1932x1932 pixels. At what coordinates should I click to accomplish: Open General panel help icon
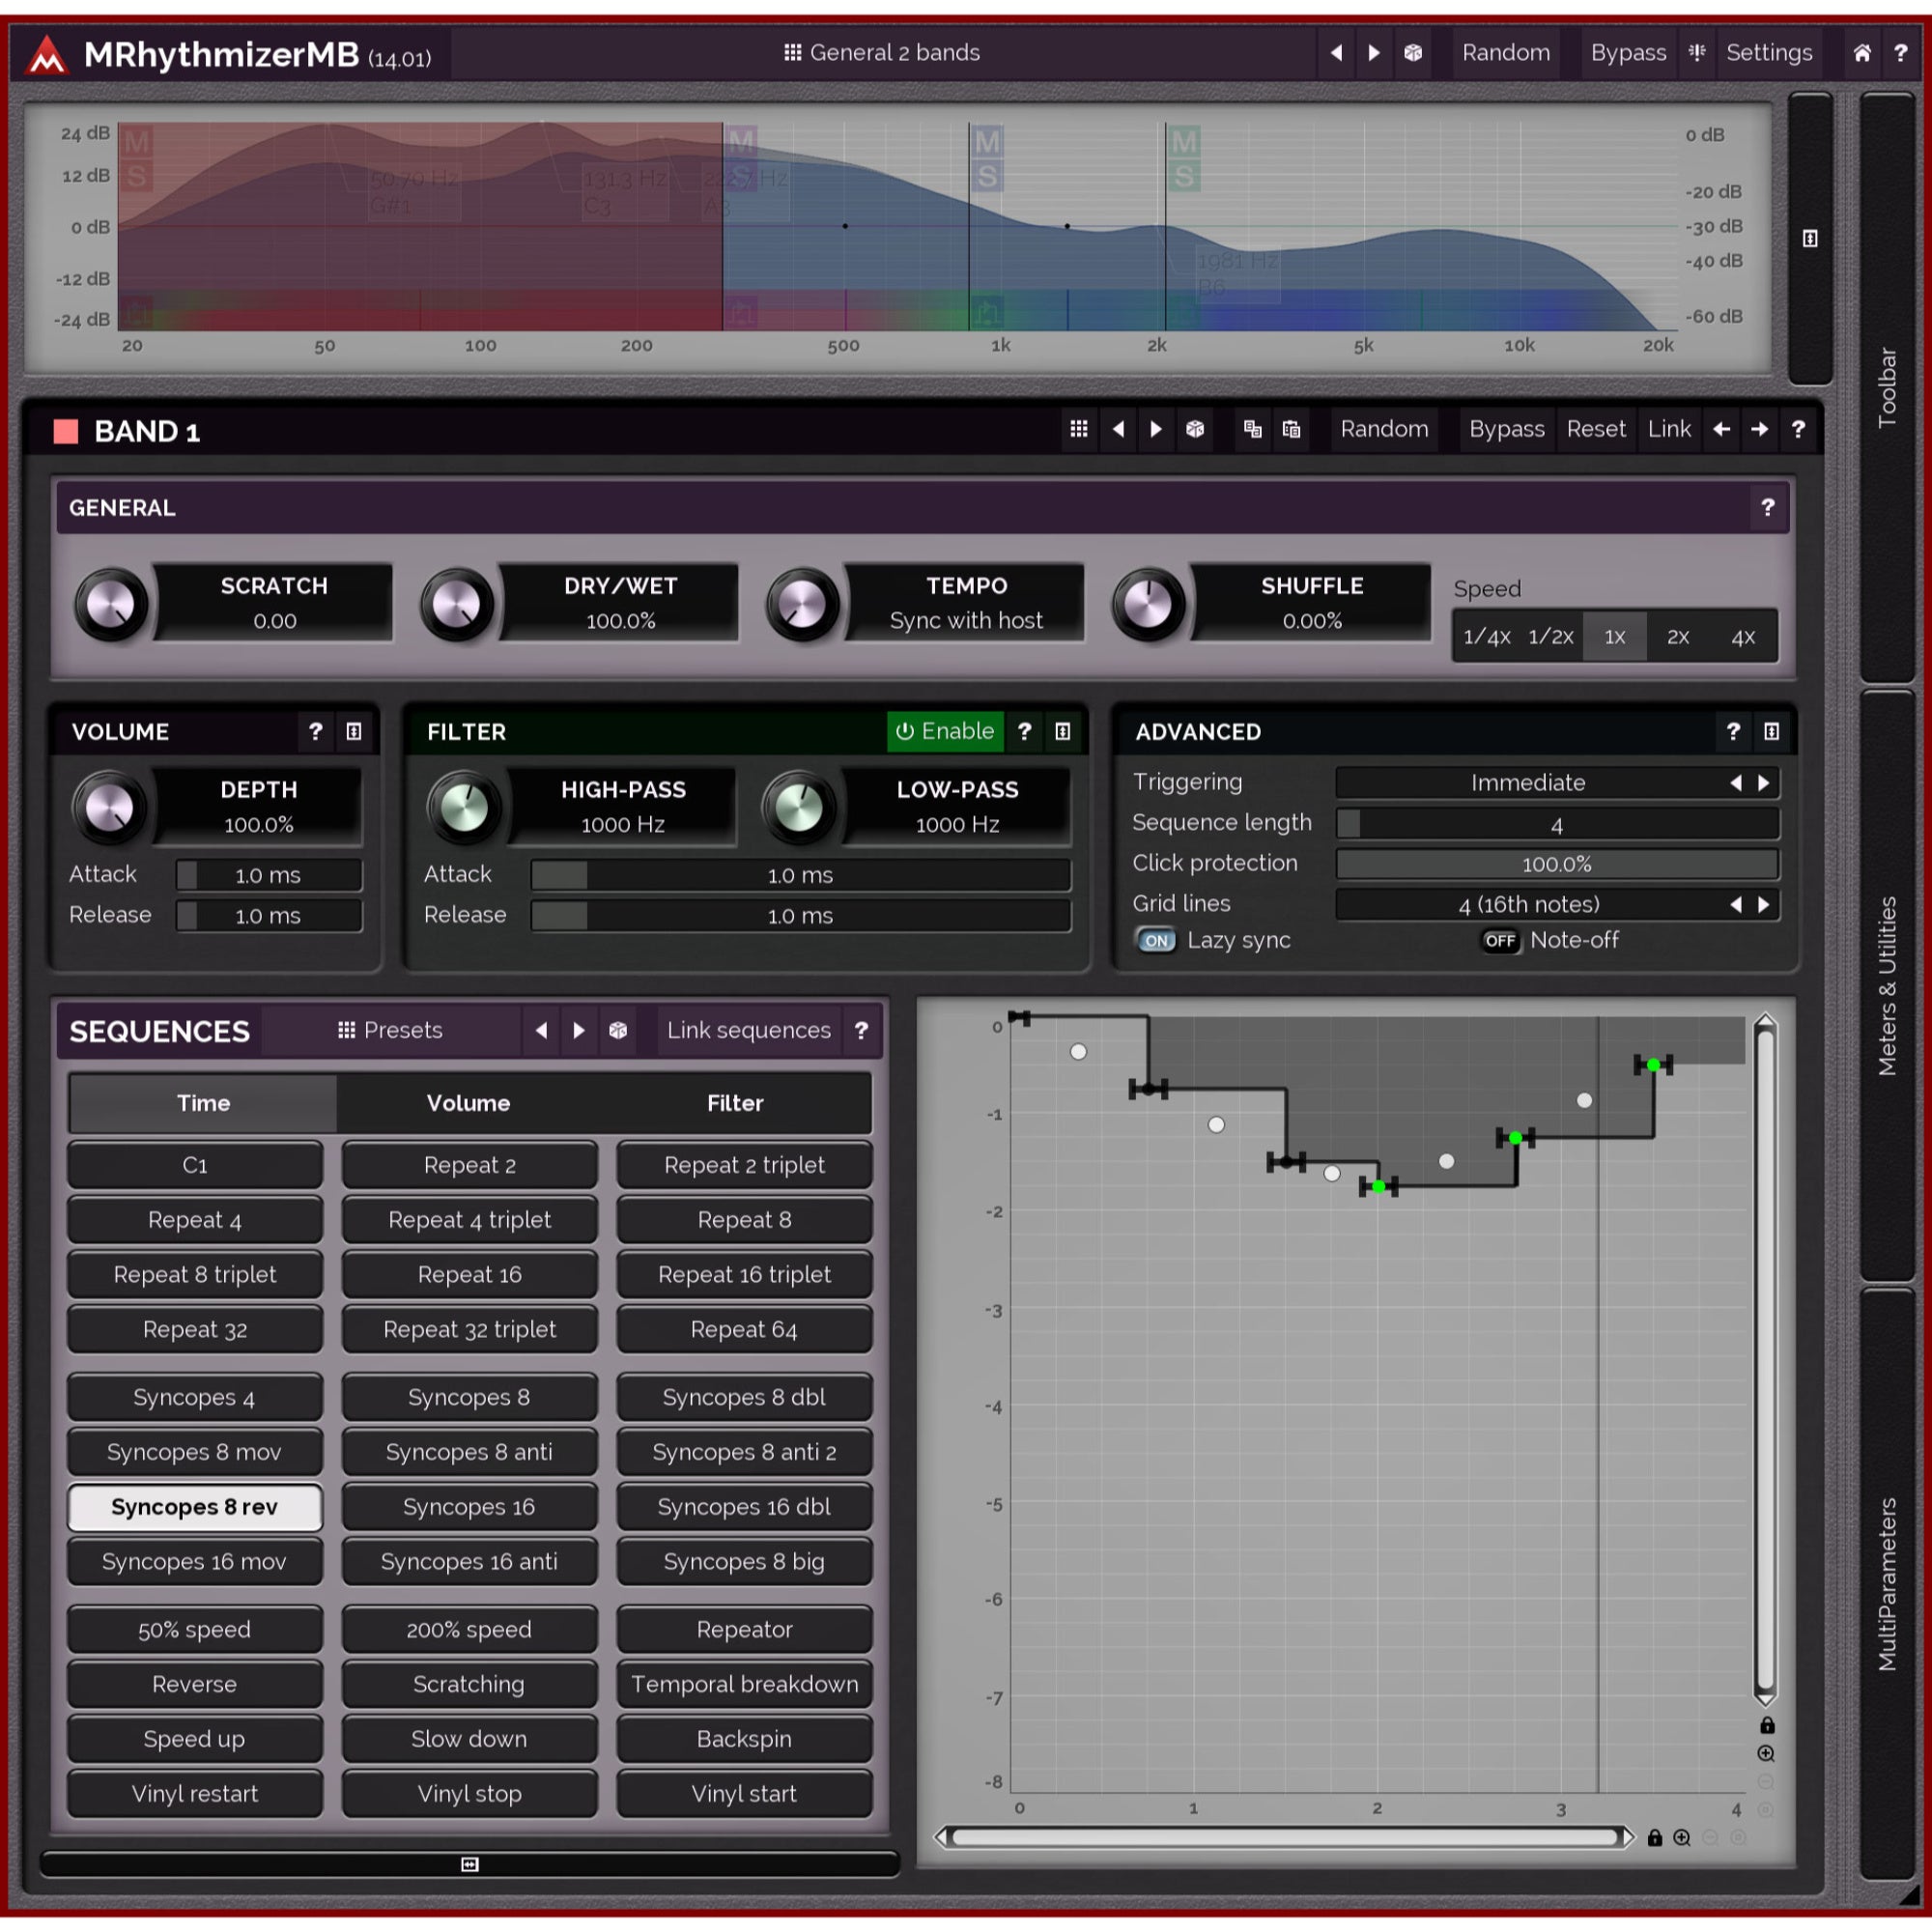1767,508
